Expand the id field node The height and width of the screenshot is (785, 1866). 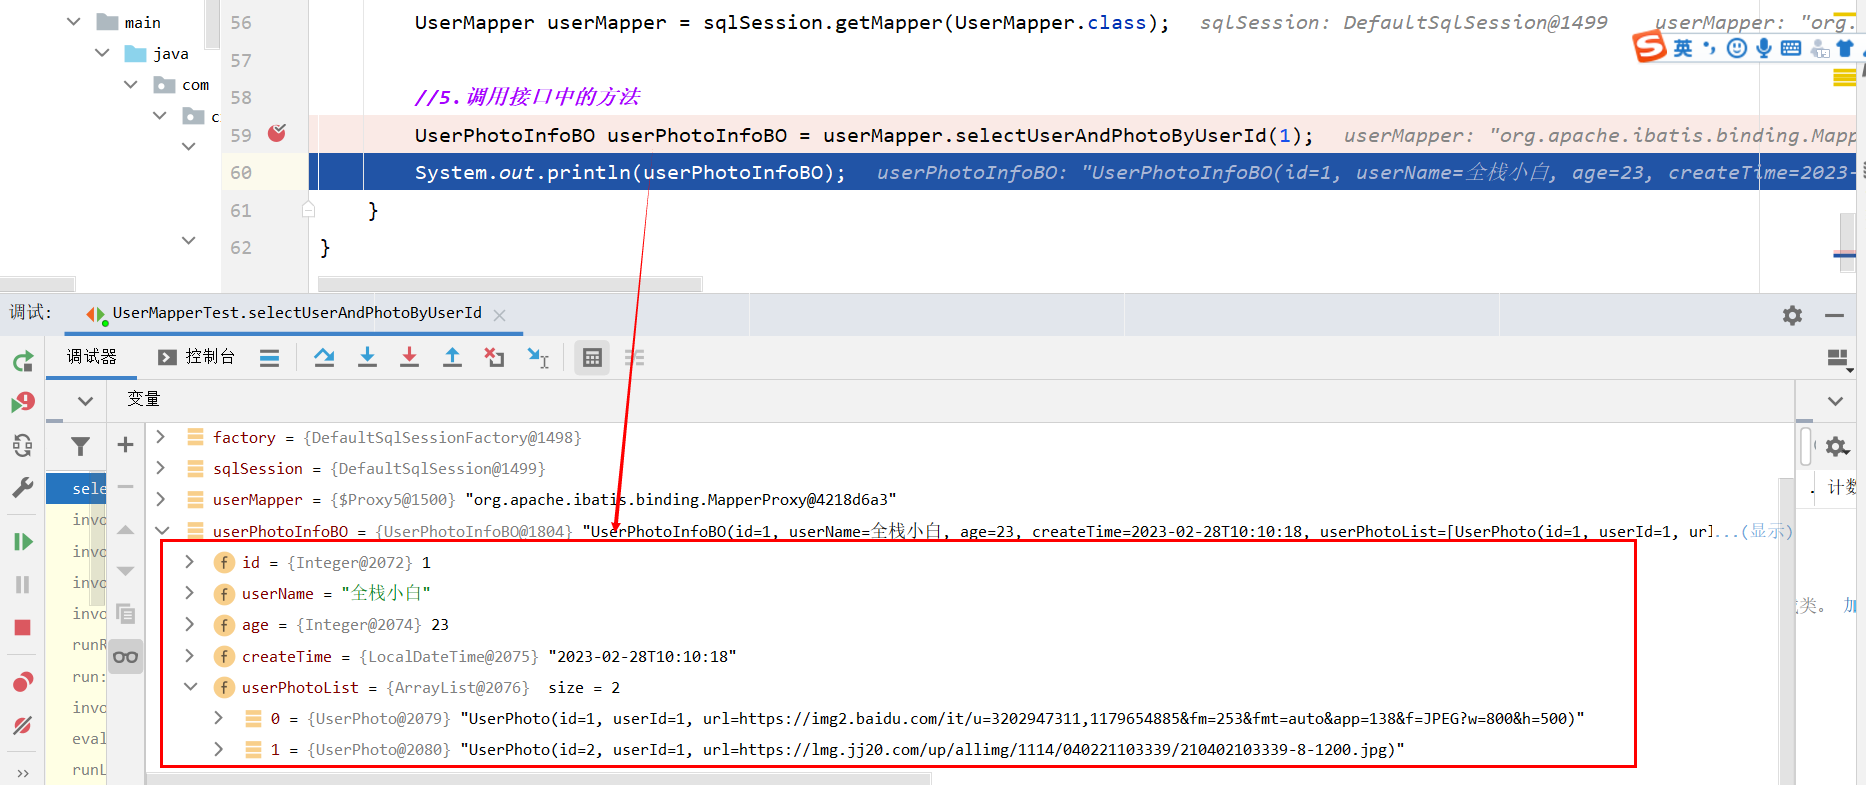tap(189, 562)
